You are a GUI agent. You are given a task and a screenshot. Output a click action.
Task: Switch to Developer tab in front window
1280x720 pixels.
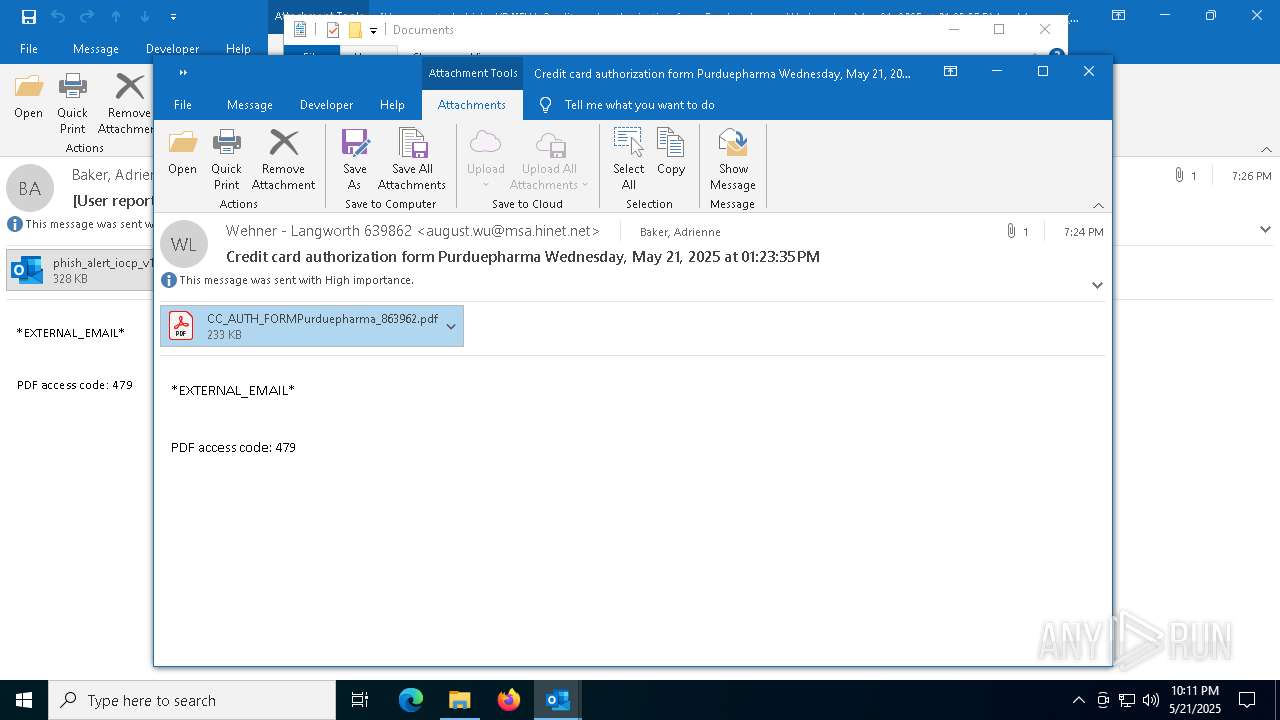(x=326, y=105)
